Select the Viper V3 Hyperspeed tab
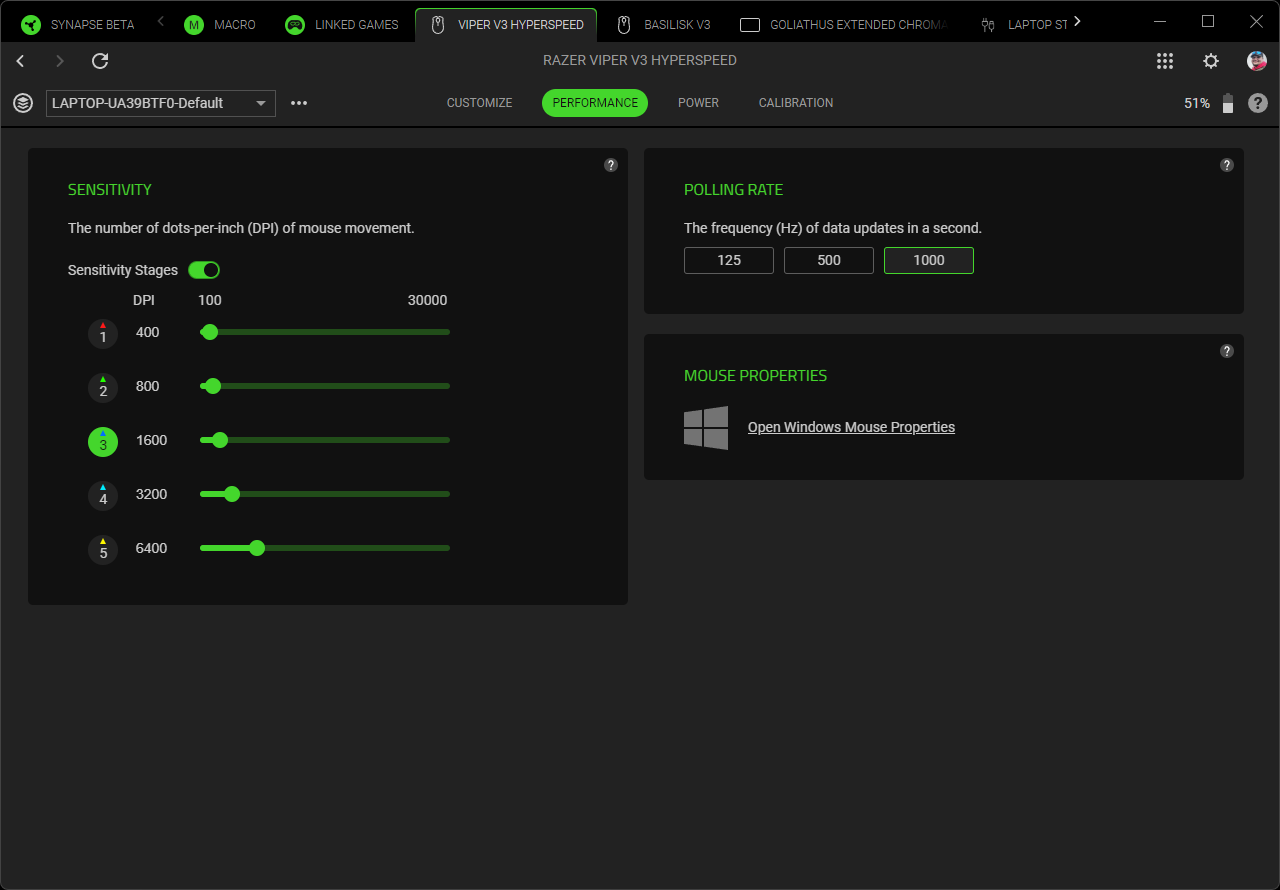The image size is (1280, 890). 506,24
